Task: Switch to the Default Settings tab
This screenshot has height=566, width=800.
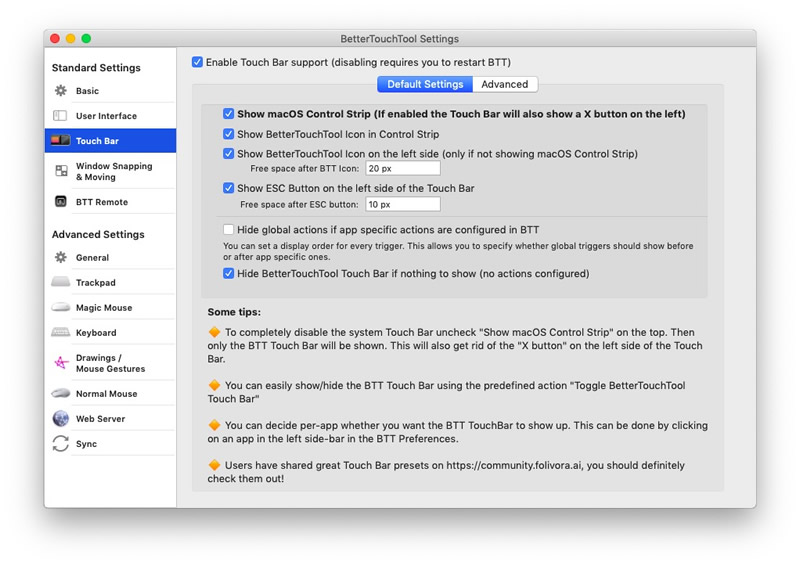Action: [425, 84]
